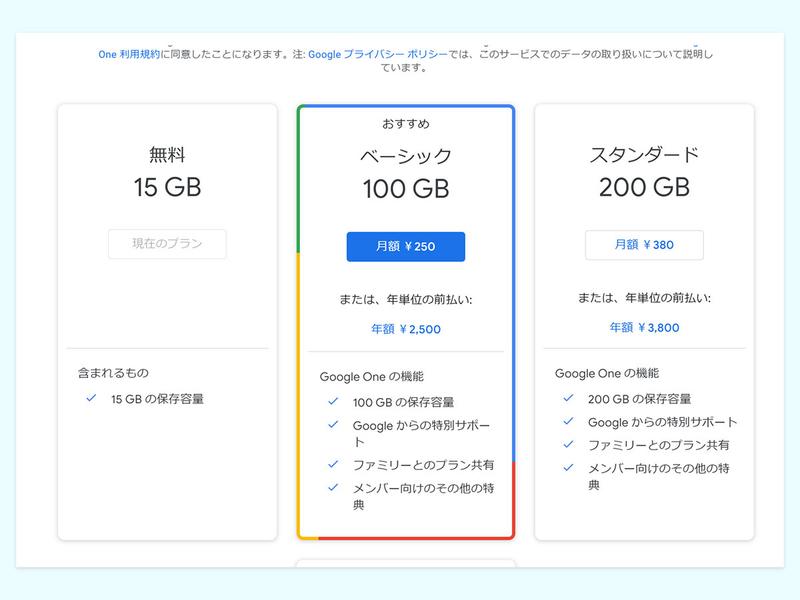This screenshot has height=600, width=800.
Task: Click the Standard plan Google One の機能 label
Action: coord(607,373)
